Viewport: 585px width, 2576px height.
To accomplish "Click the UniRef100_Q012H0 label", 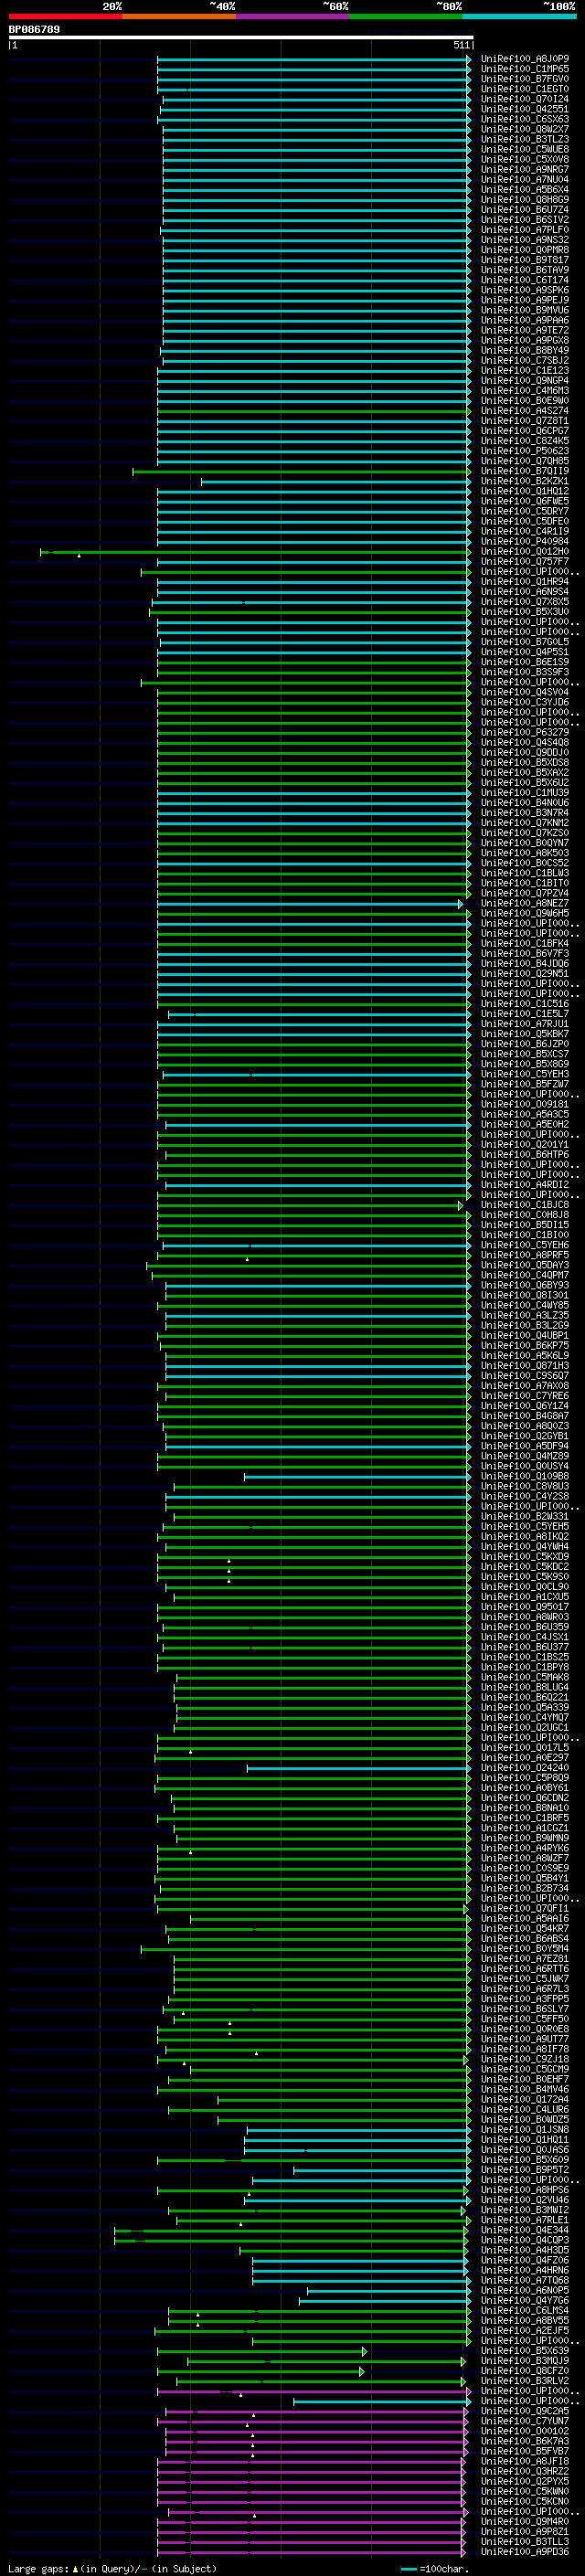I will (525, 552).
